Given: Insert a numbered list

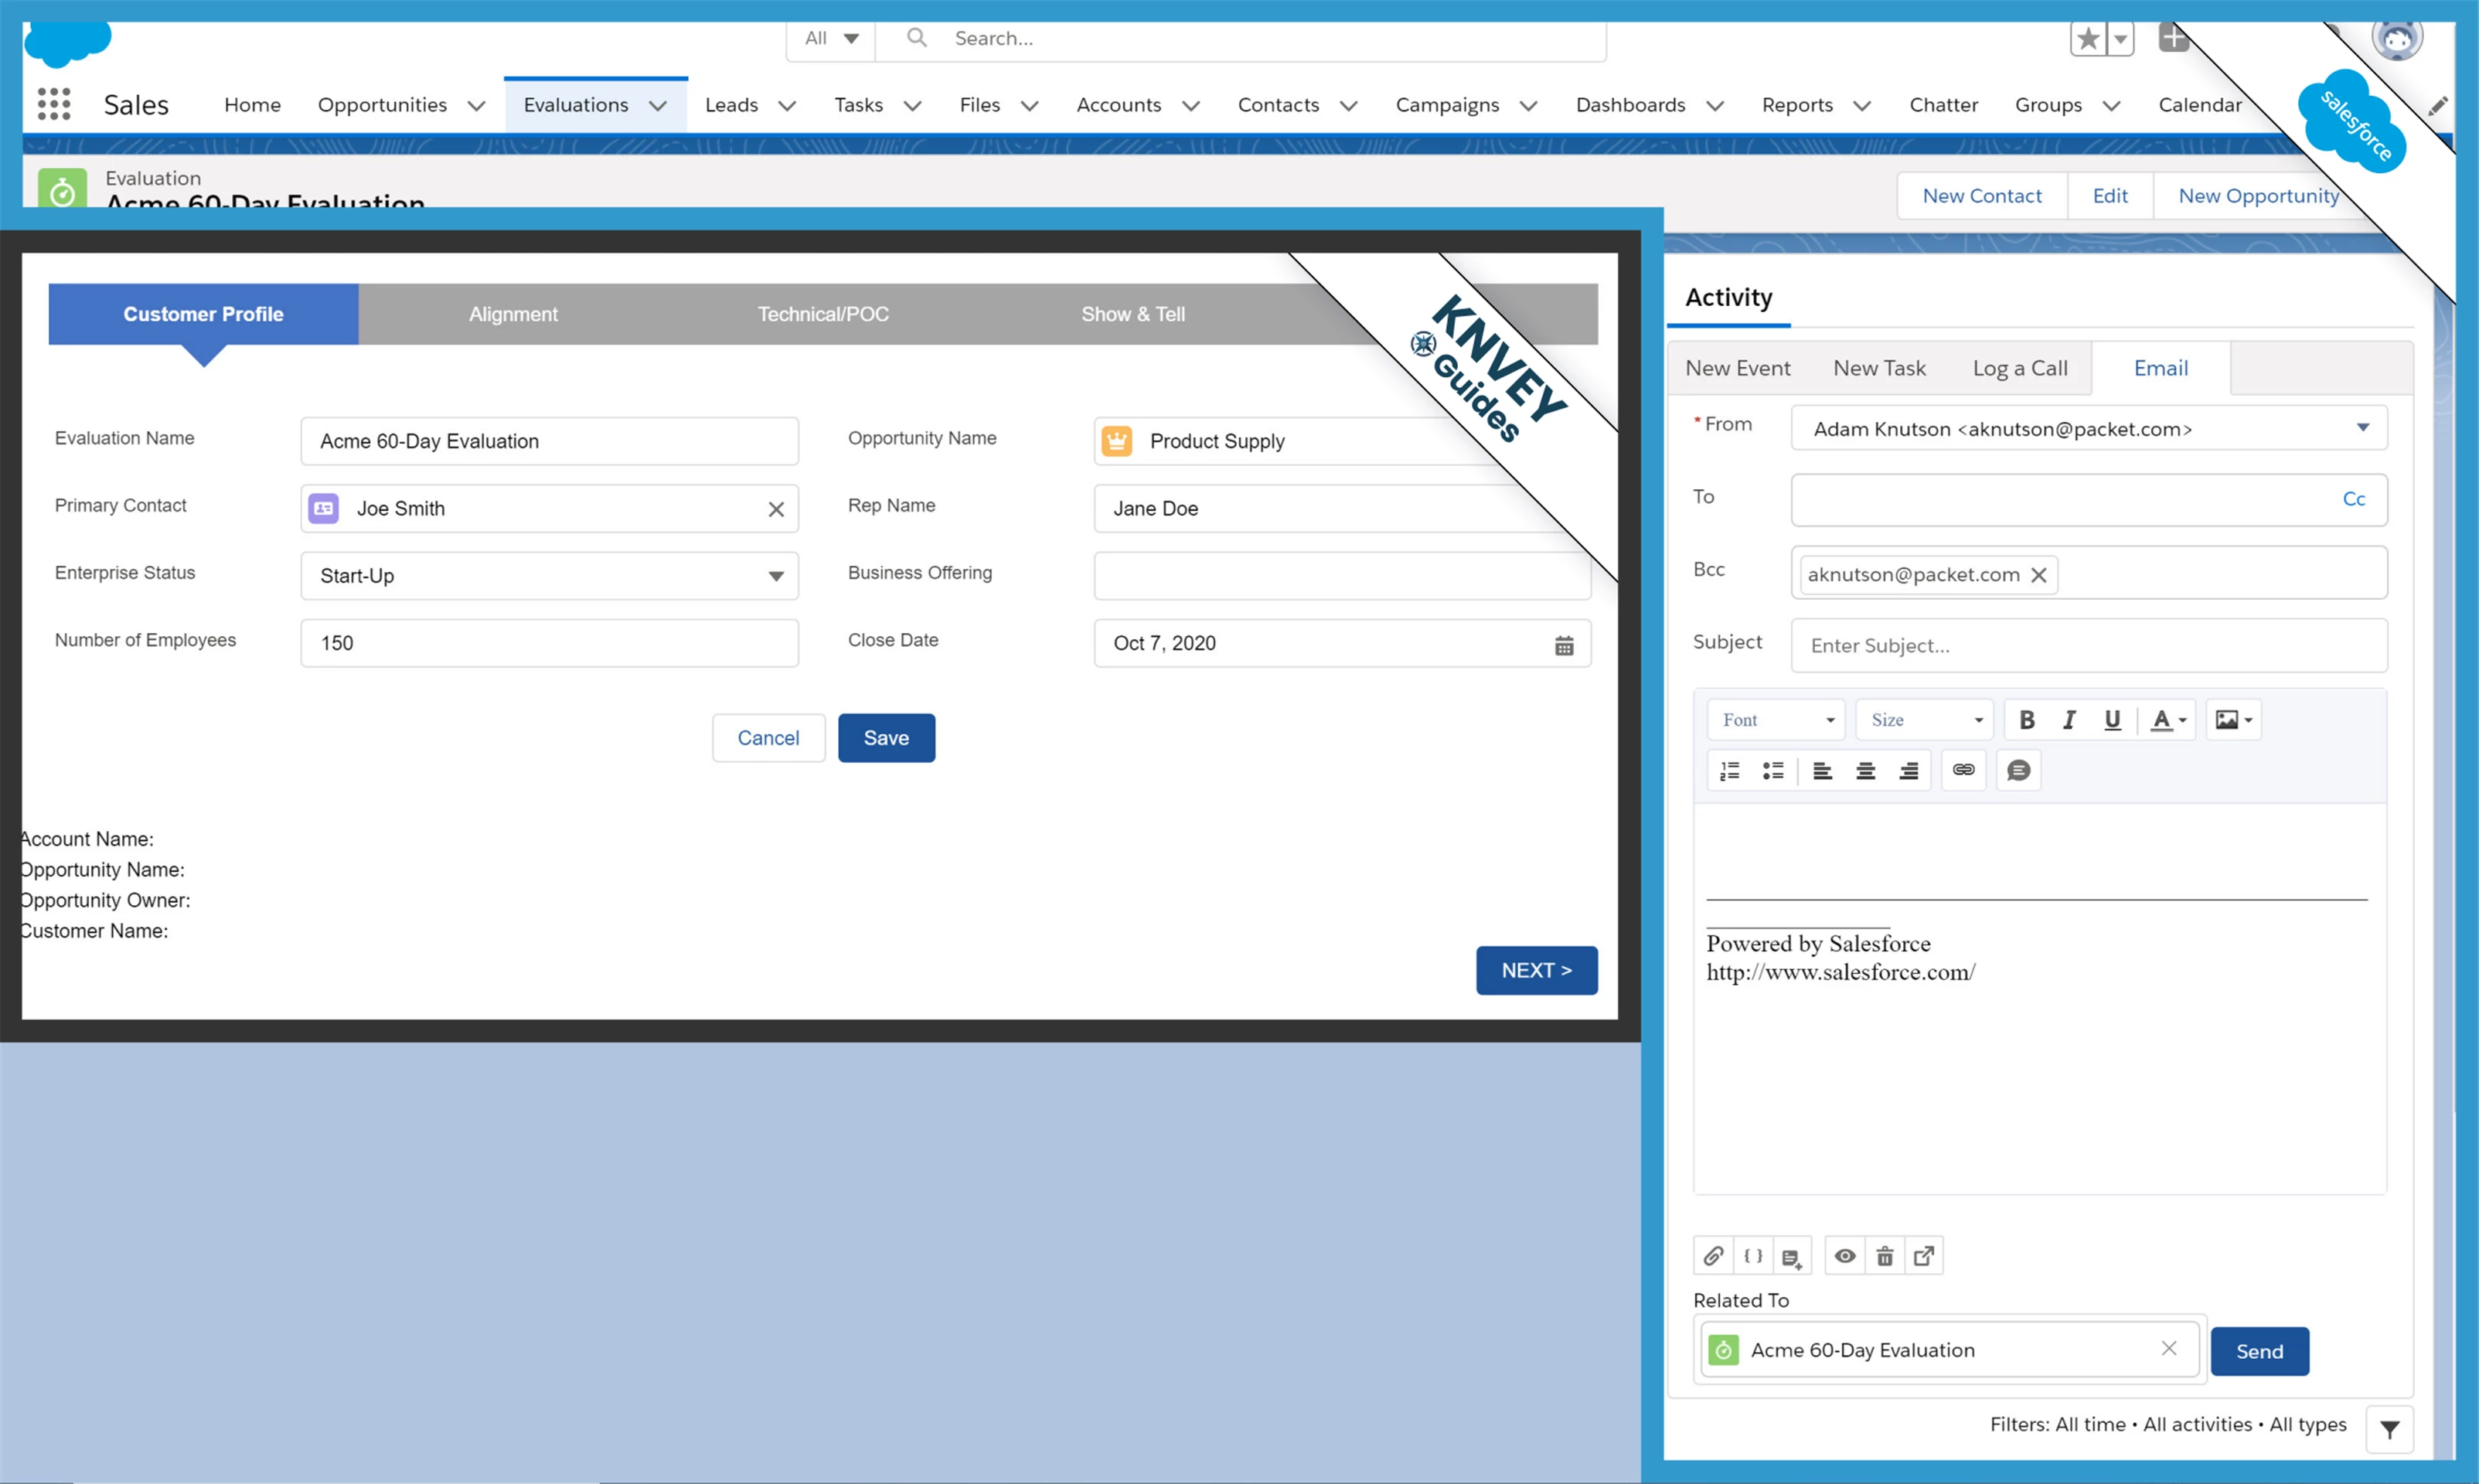Looking at the screenshot, I should point(1730,771).
